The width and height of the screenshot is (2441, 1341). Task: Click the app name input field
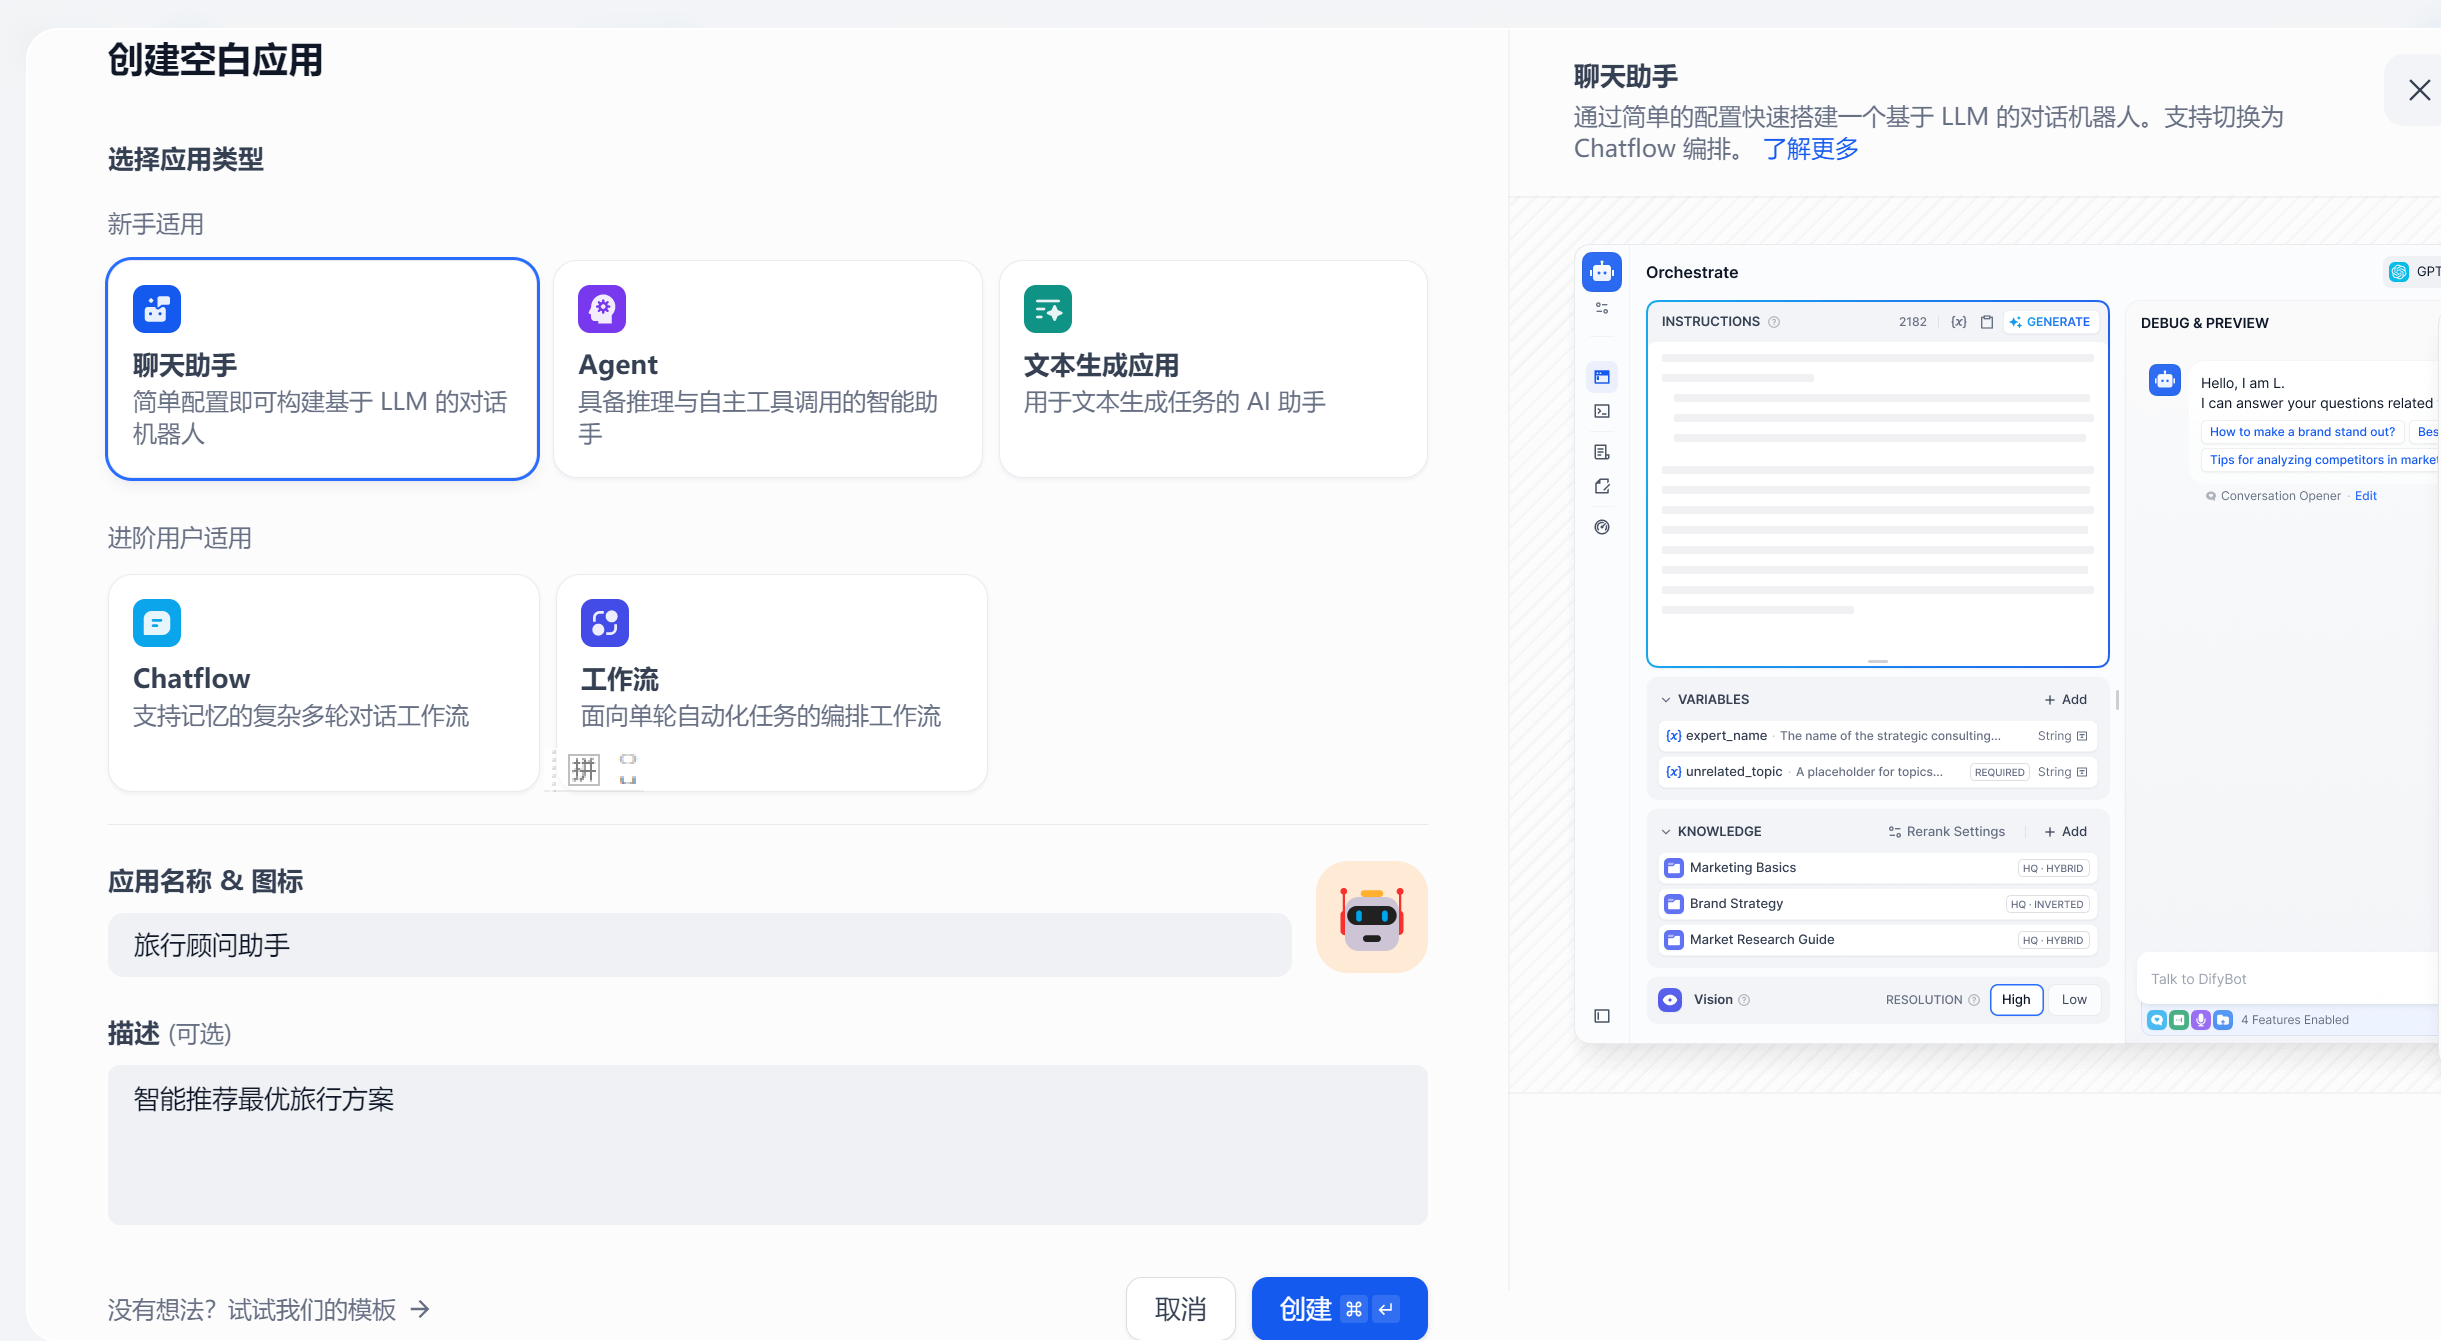point(699,945)
